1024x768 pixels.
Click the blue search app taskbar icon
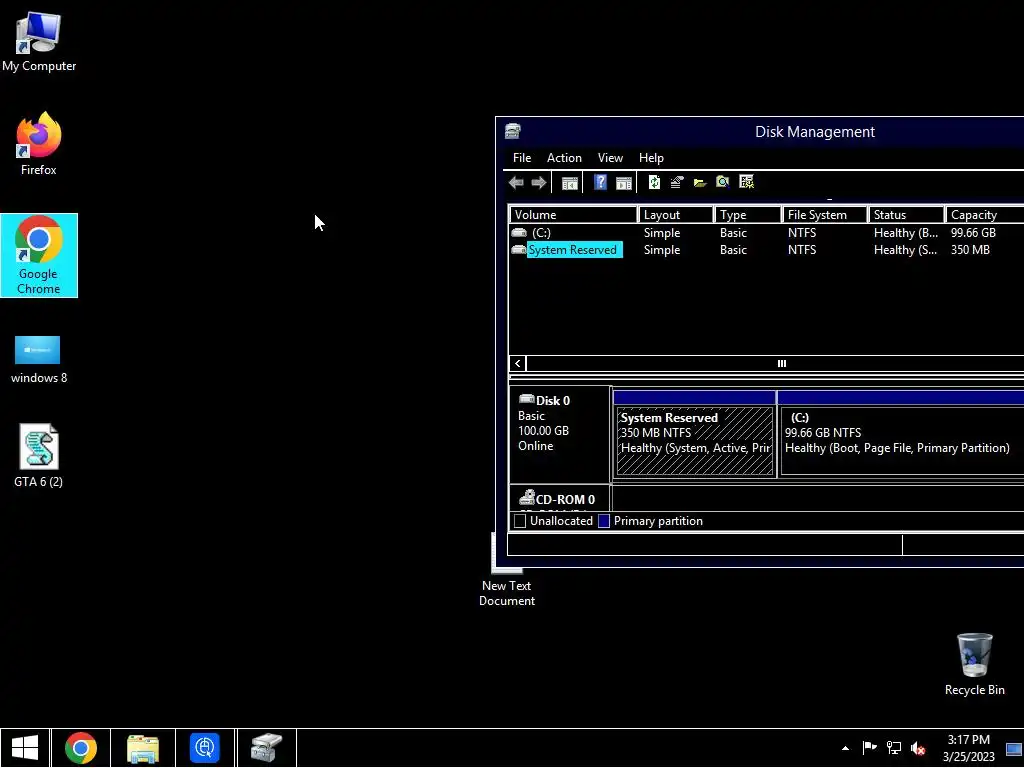[204, 748]
